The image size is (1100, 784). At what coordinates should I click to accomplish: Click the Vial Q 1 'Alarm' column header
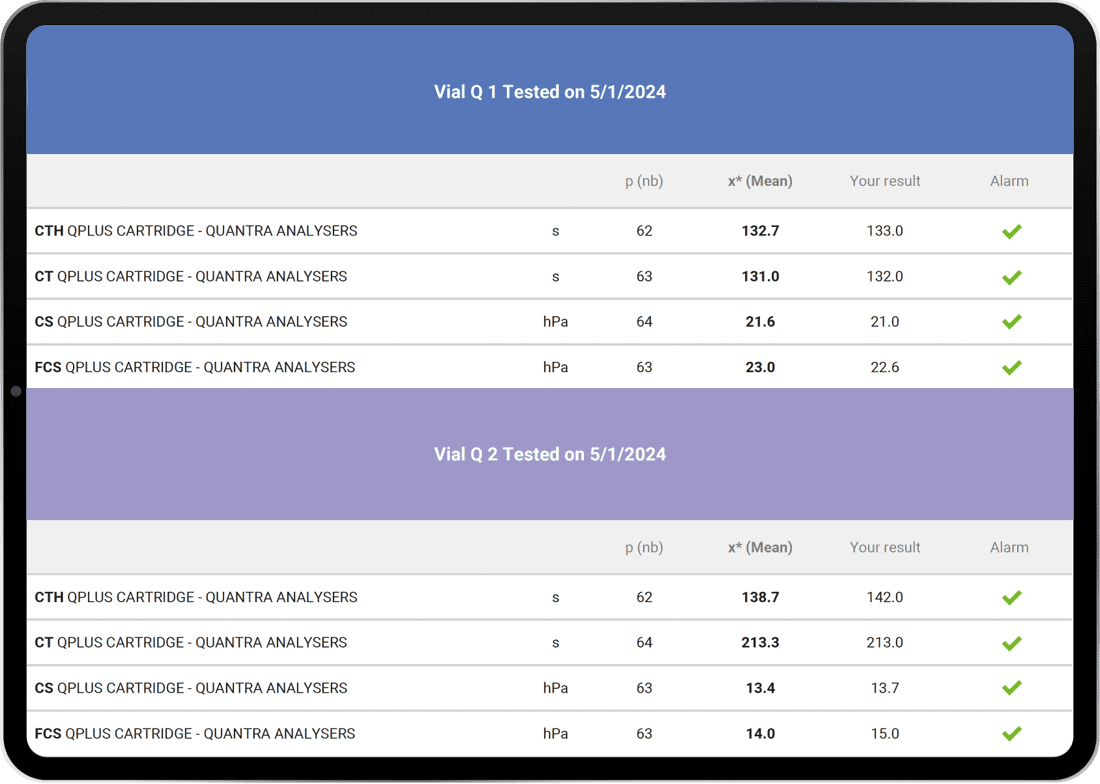pyautogui.click(x=1009, y=181)
